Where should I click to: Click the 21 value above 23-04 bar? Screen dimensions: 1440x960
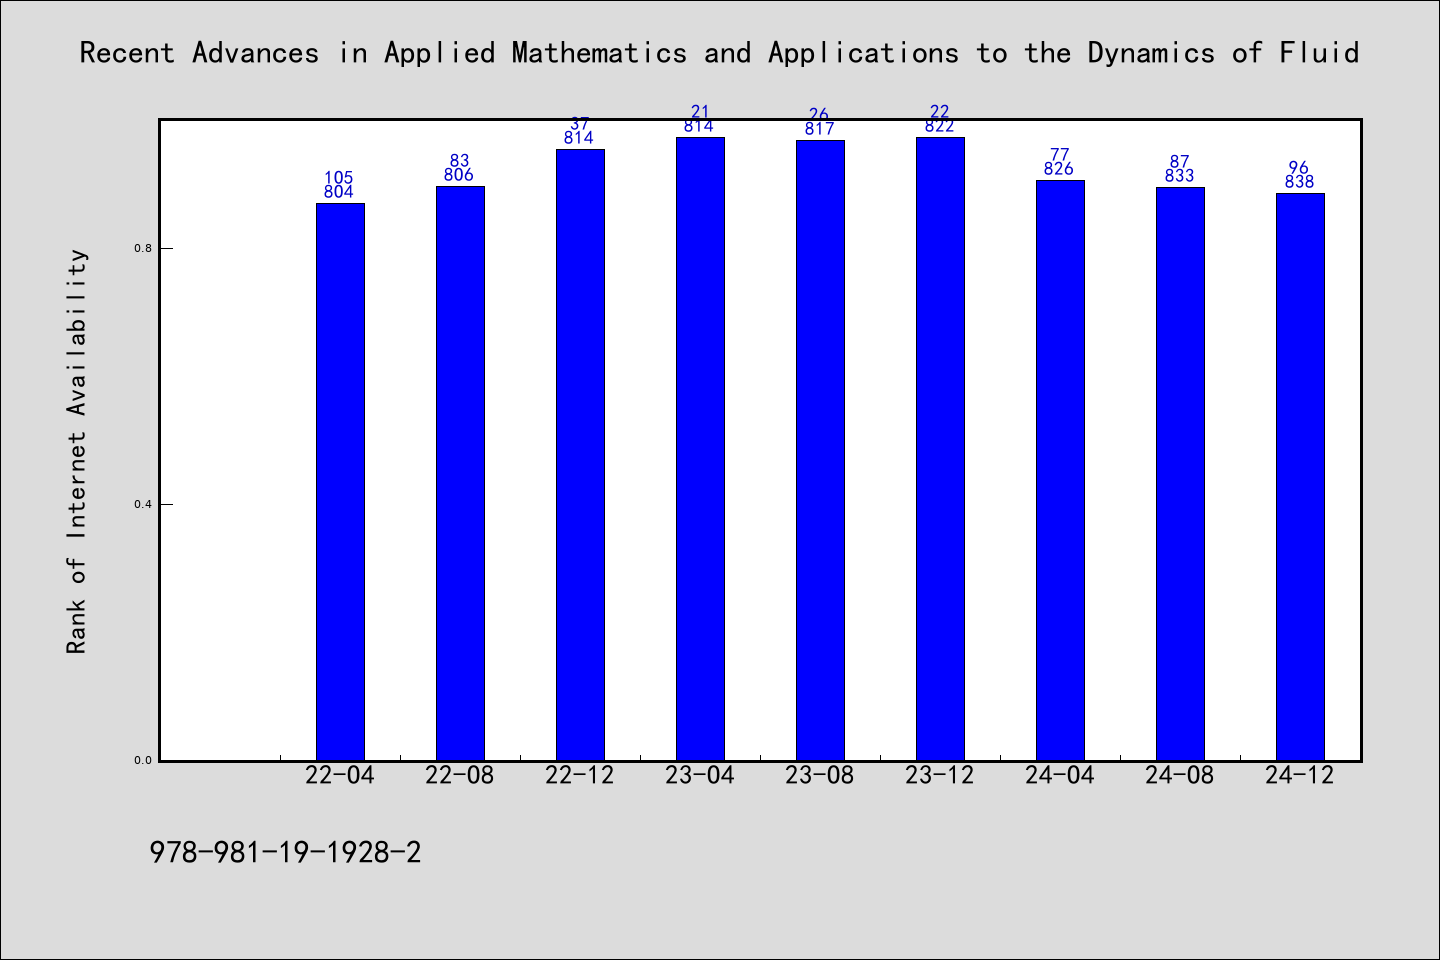[700, 112]
